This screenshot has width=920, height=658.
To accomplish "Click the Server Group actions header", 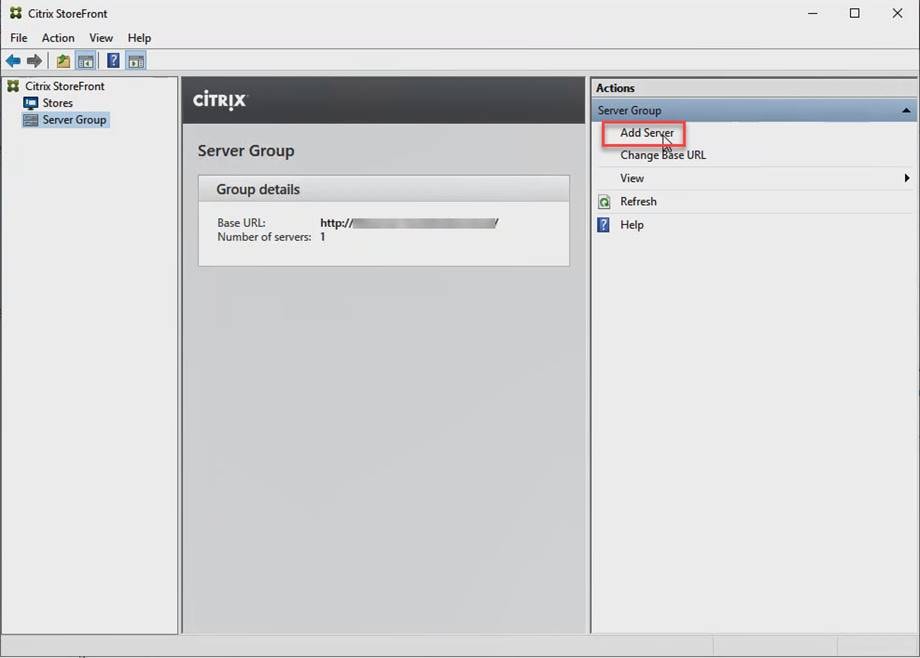I will (755, 110).
